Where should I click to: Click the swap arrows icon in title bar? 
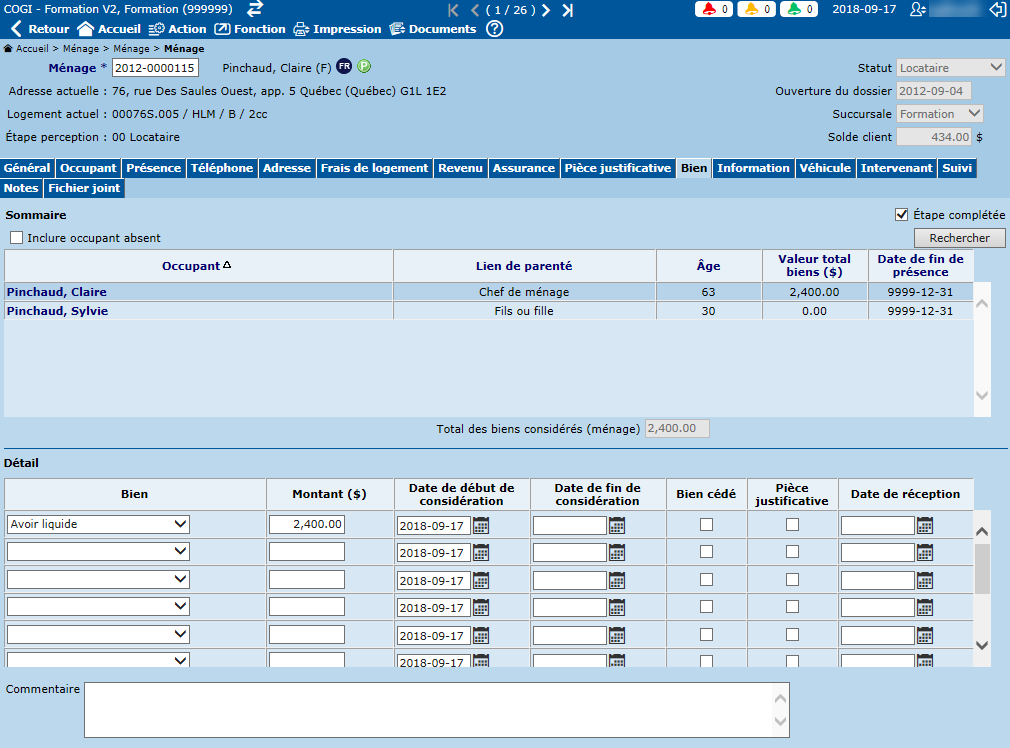255,9
